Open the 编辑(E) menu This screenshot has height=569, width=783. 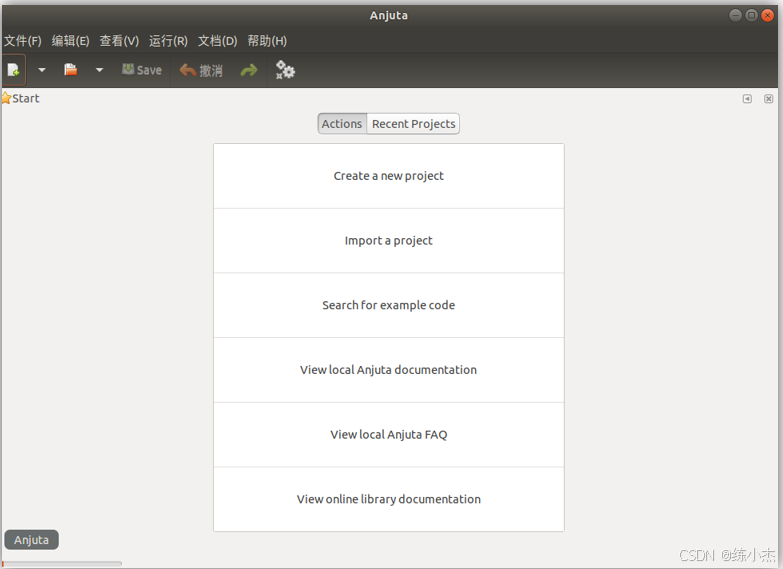pyautogui.click(x=70, y=41)
